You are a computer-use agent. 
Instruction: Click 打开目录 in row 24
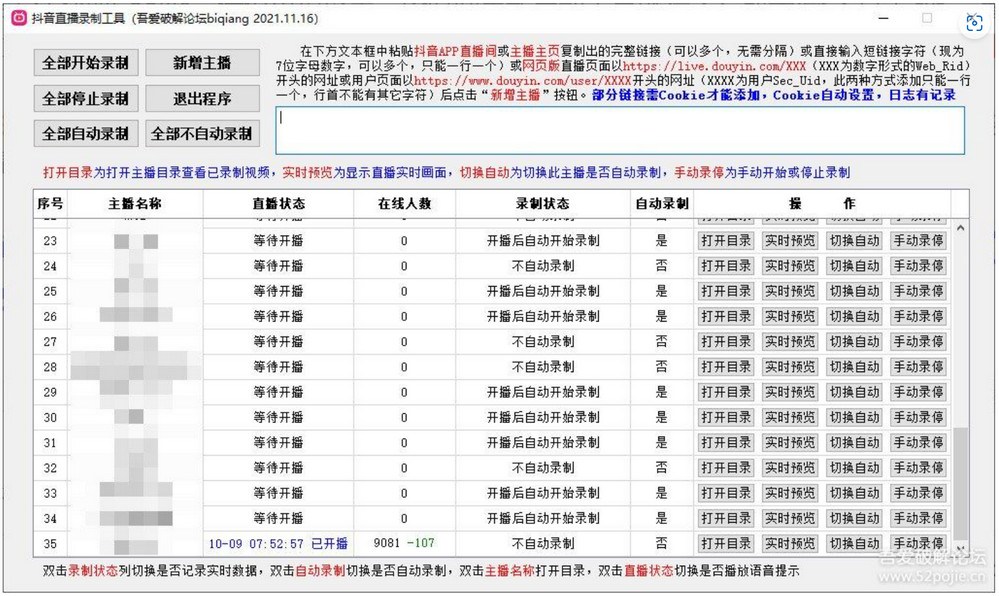point(726,266)
